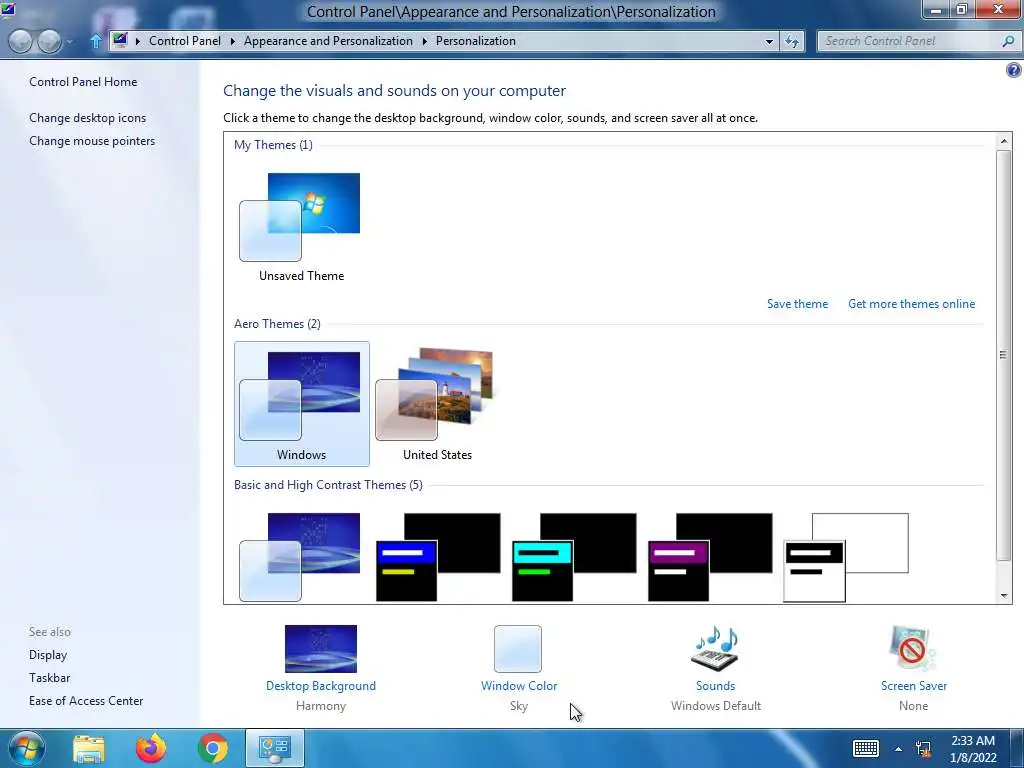
Task: Click Control Panel breadcrumb segment
Action: [185, 40]
